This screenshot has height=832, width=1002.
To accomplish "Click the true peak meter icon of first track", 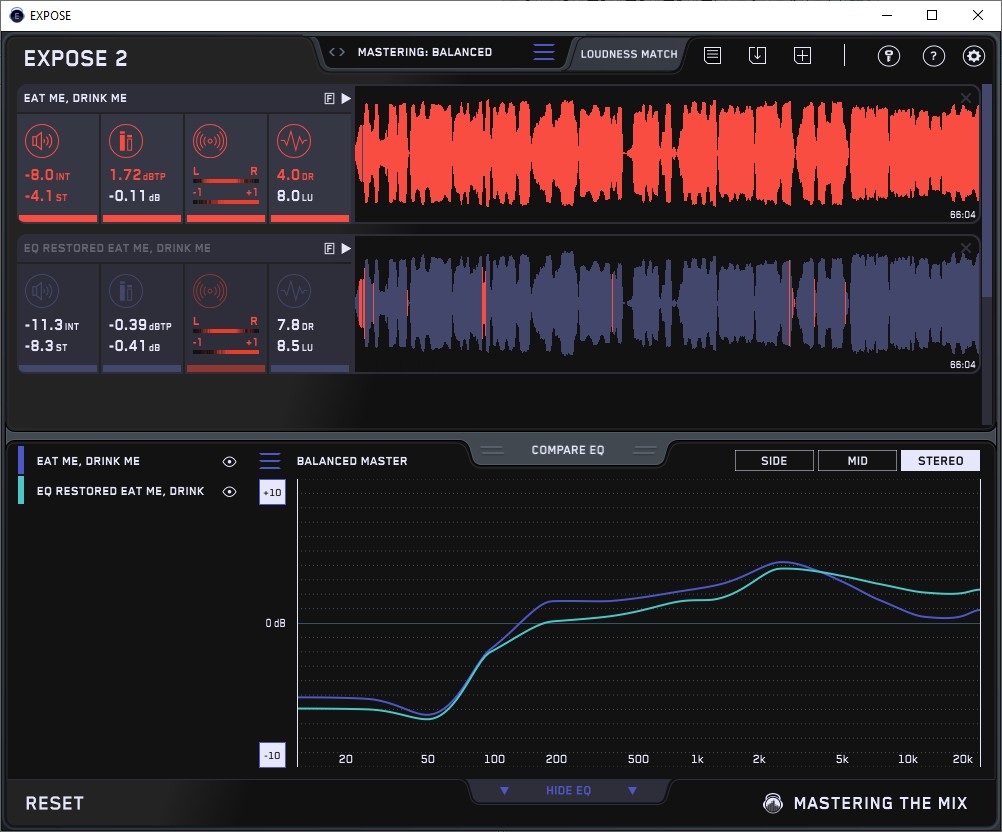I will coord(126,141).
